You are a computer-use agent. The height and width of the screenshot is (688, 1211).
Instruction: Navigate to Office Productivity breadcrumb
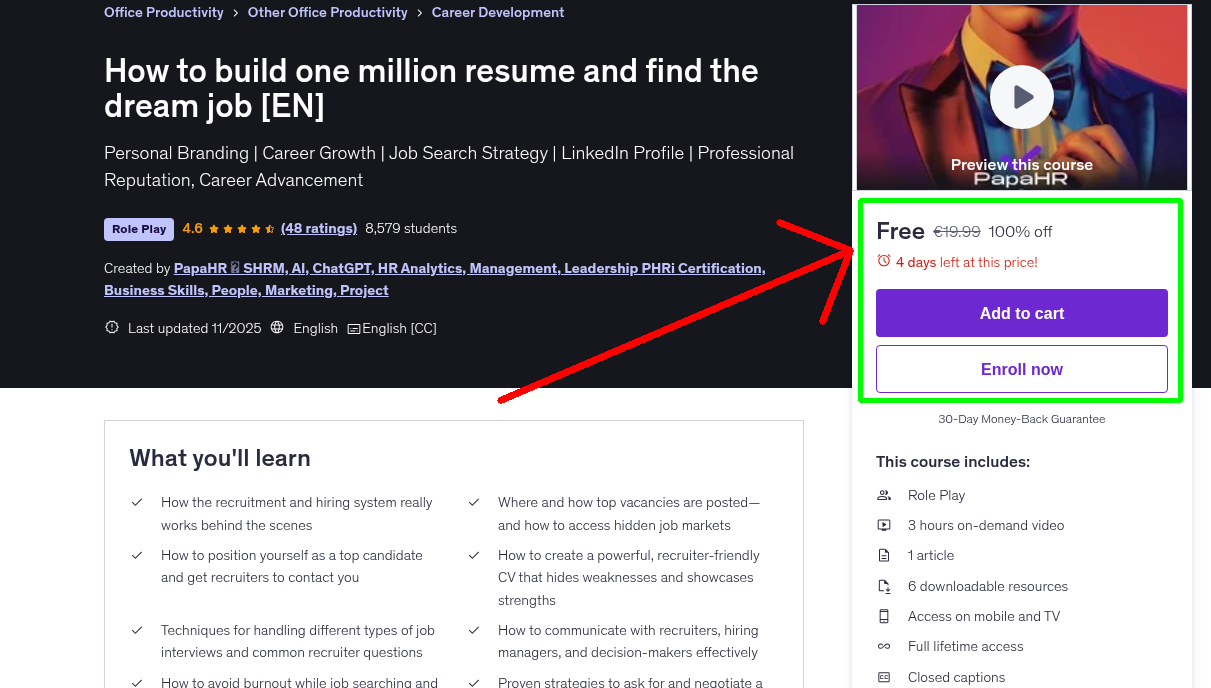click(x=163, y=12)
